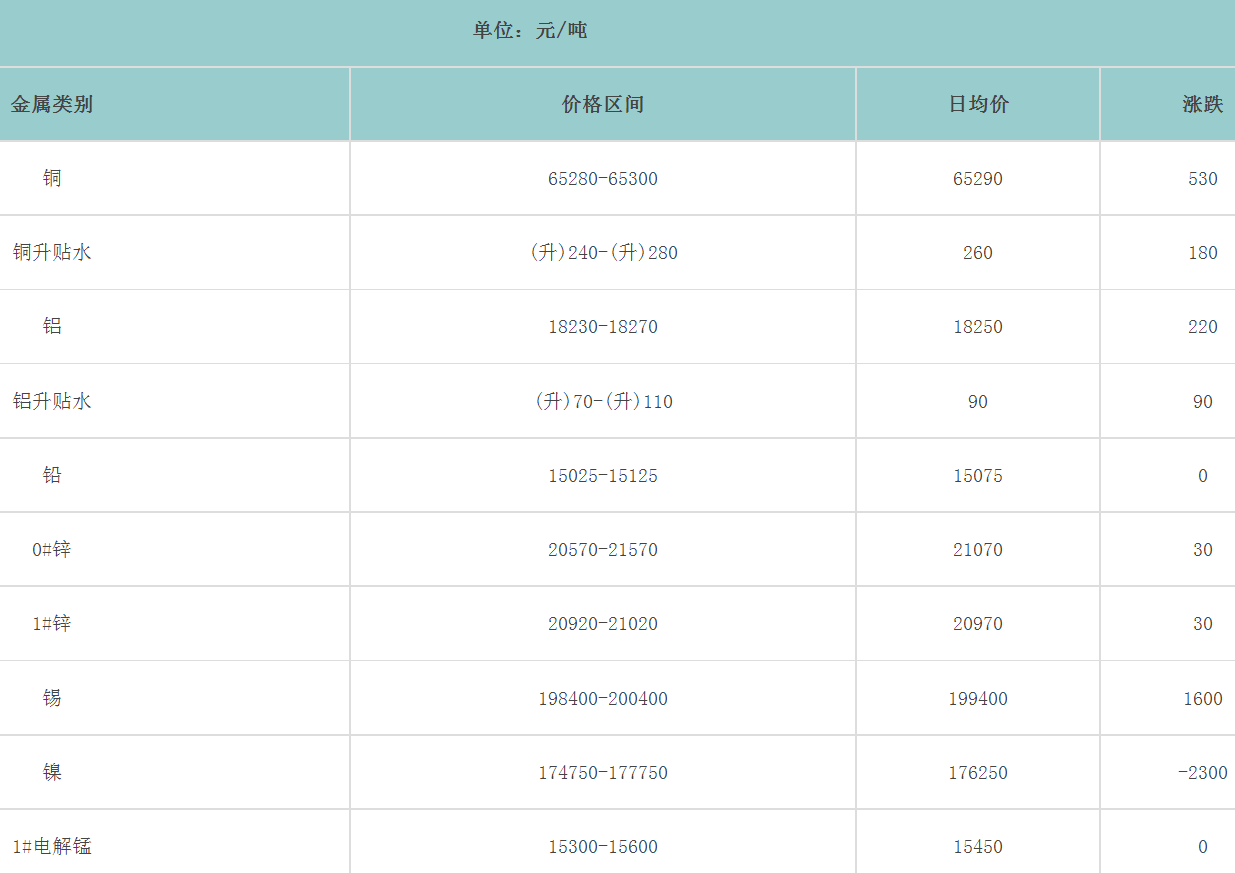Click the 单位：元/吨 caption text
Image resolution: width=1235 pixels, height=873 pixels.
coord(530,31)
